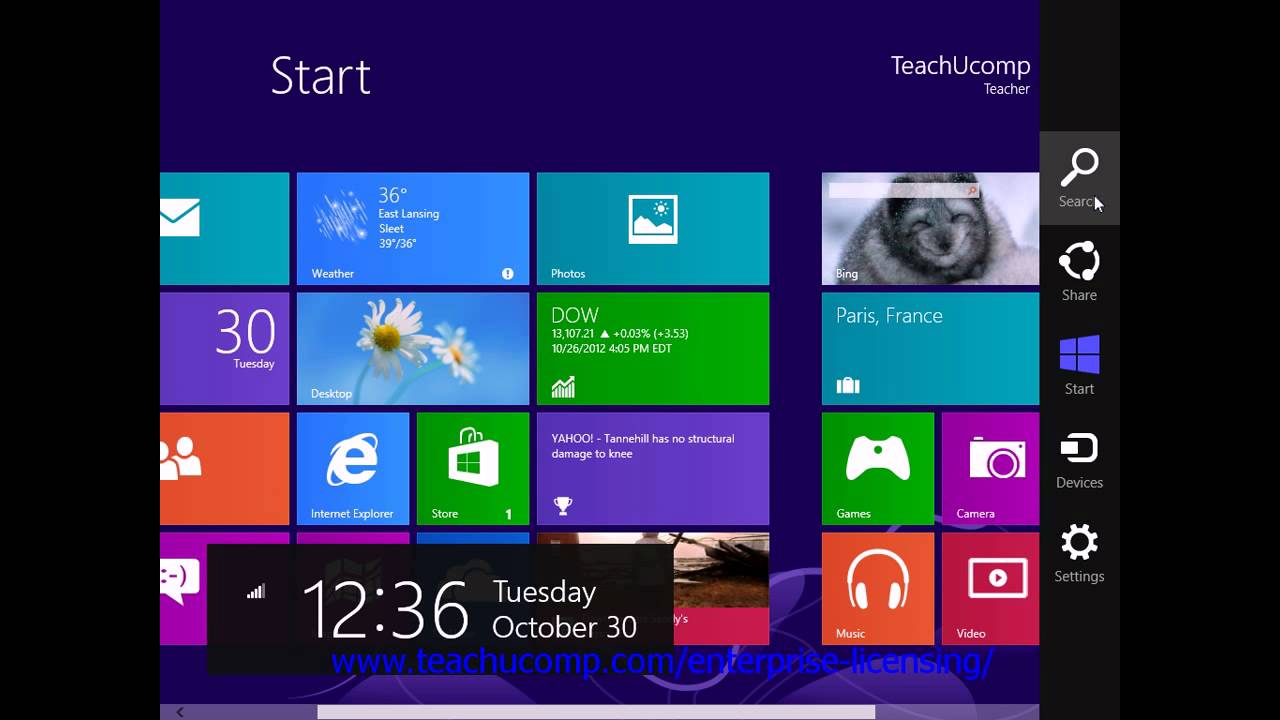Screen dimensions: 1280x720
Task: Open the Desktop tile with daisies
Action: coord(413,349)
